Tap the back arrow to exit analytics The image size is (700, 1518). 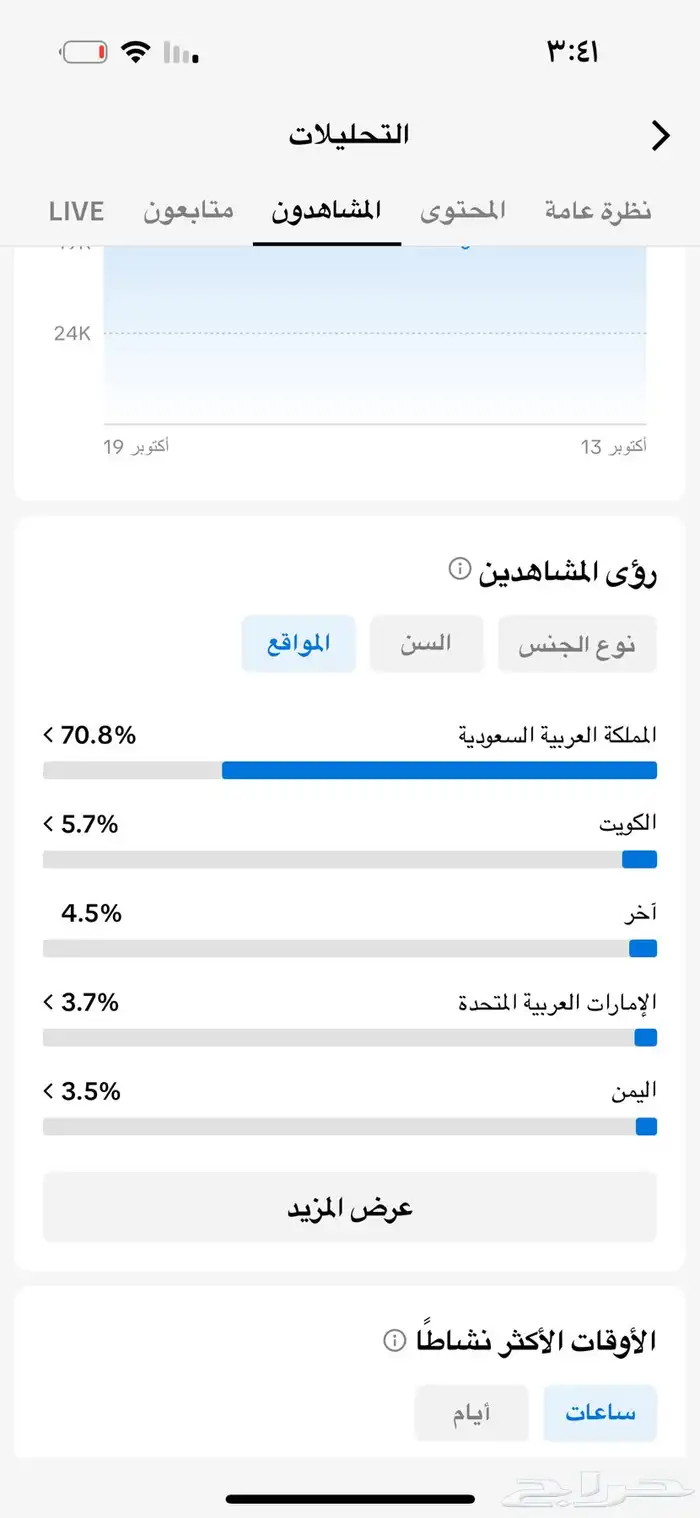659,136
